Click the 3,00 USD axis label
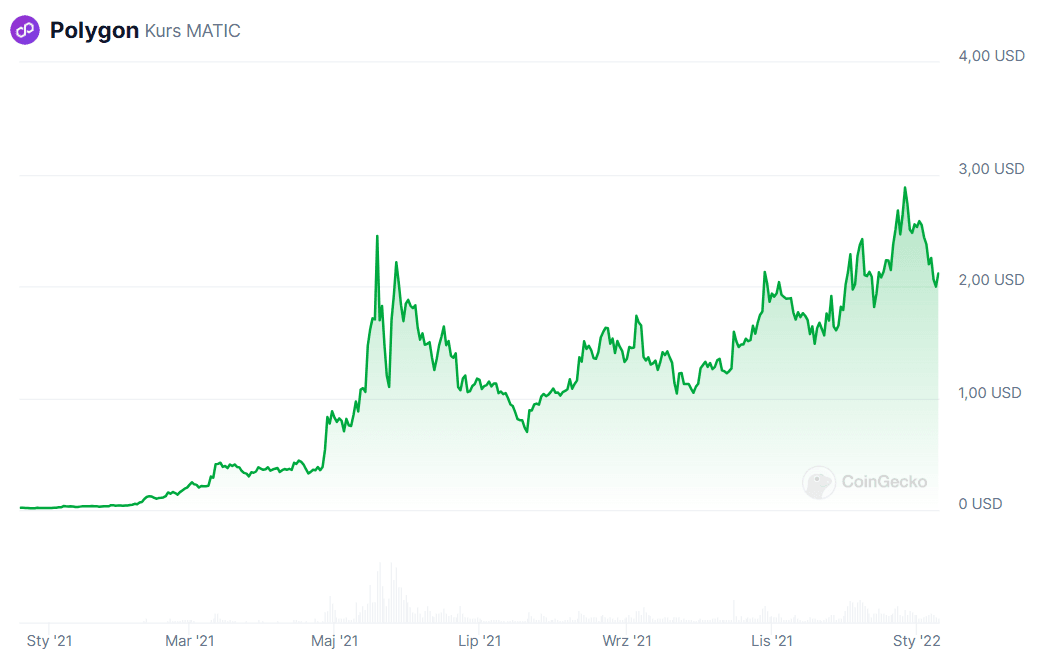This screenshot has width=1038, height=665. click(991, 169)
